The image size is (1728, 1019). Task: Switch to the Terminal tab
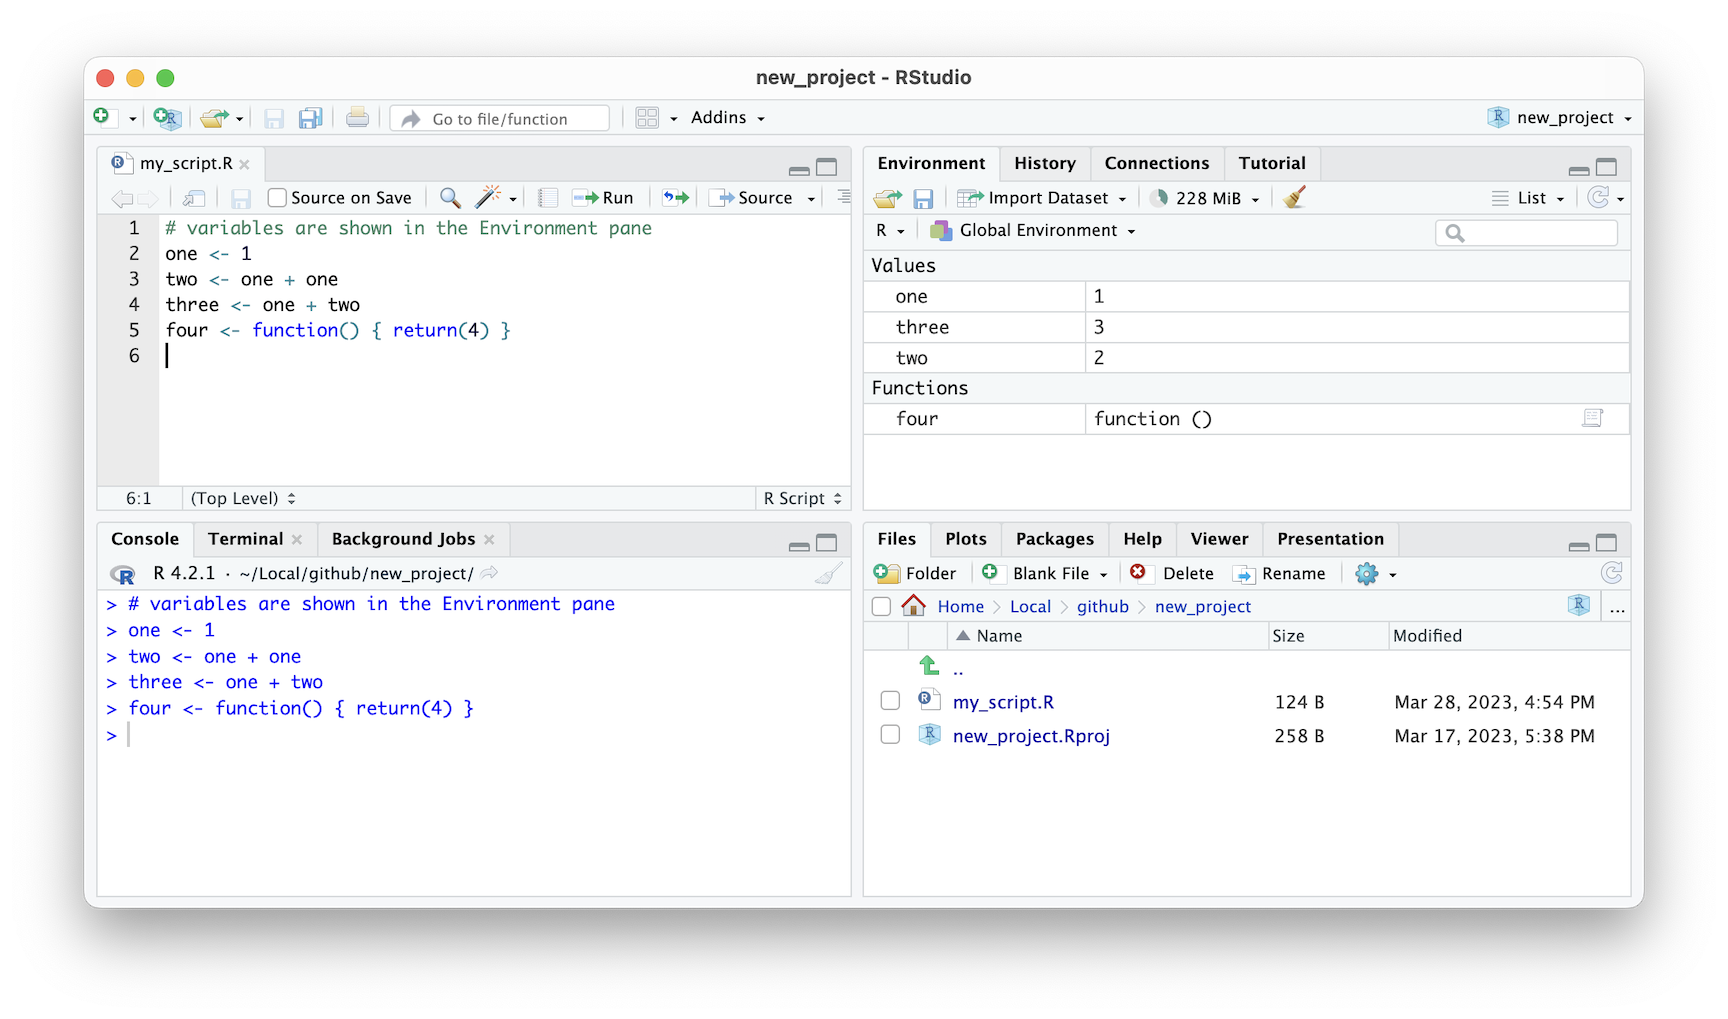(246, 539)
